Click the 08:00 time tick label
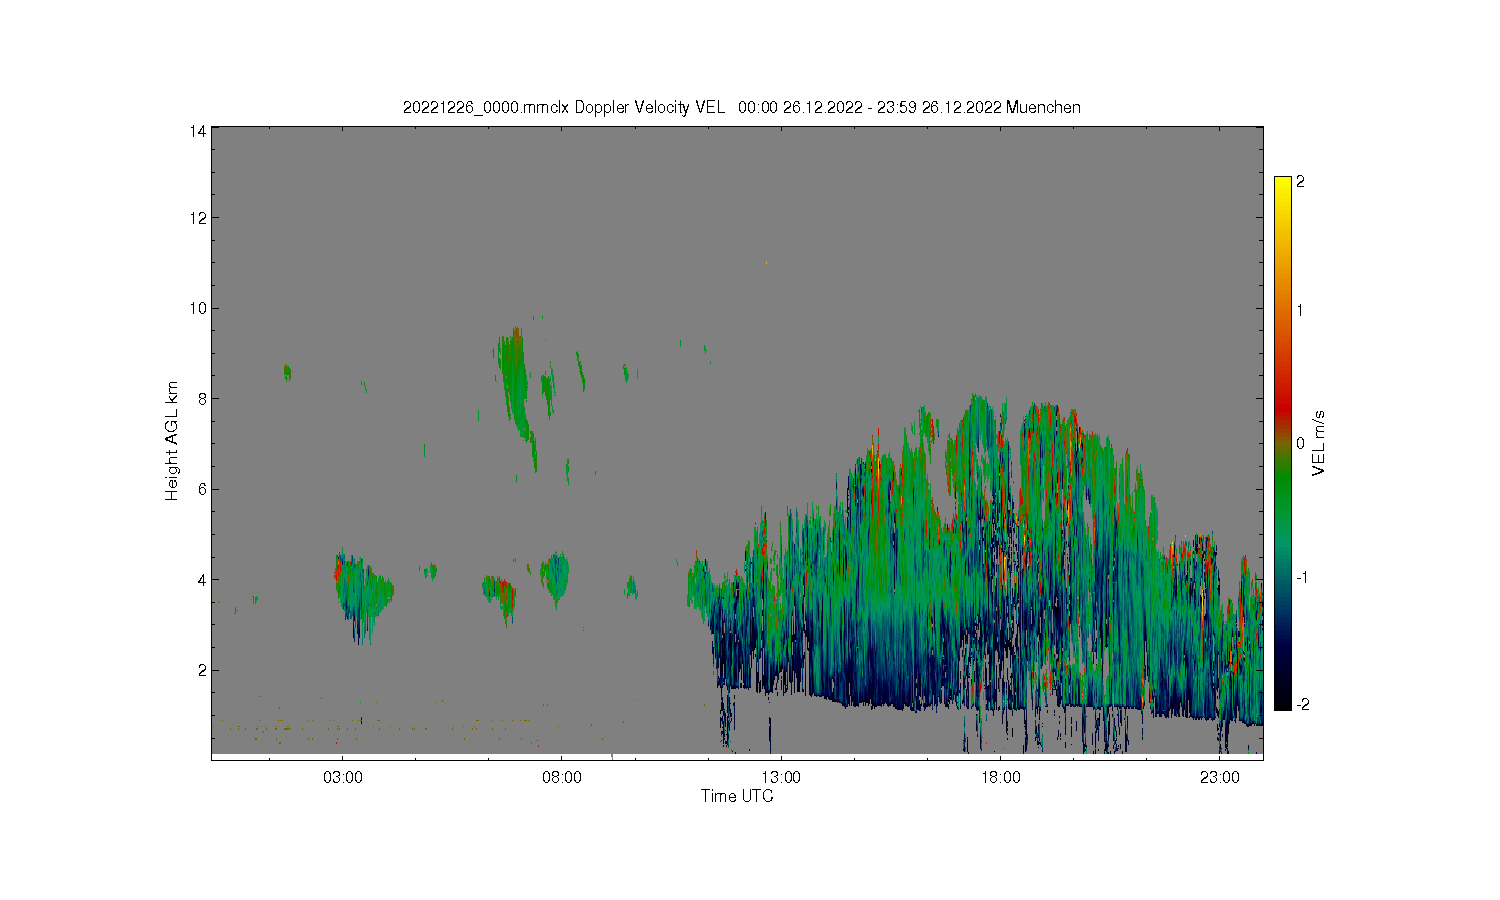1500x900 pixels. point(562,777)
